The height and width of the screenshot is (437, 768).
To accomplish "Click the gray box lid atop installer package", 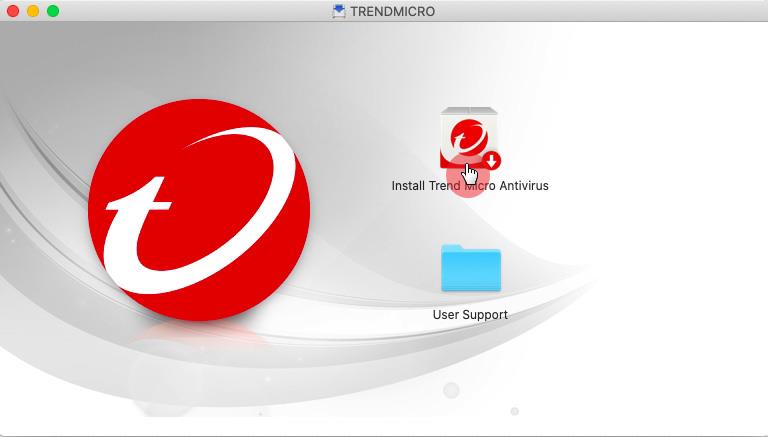I will pos(469,111).
